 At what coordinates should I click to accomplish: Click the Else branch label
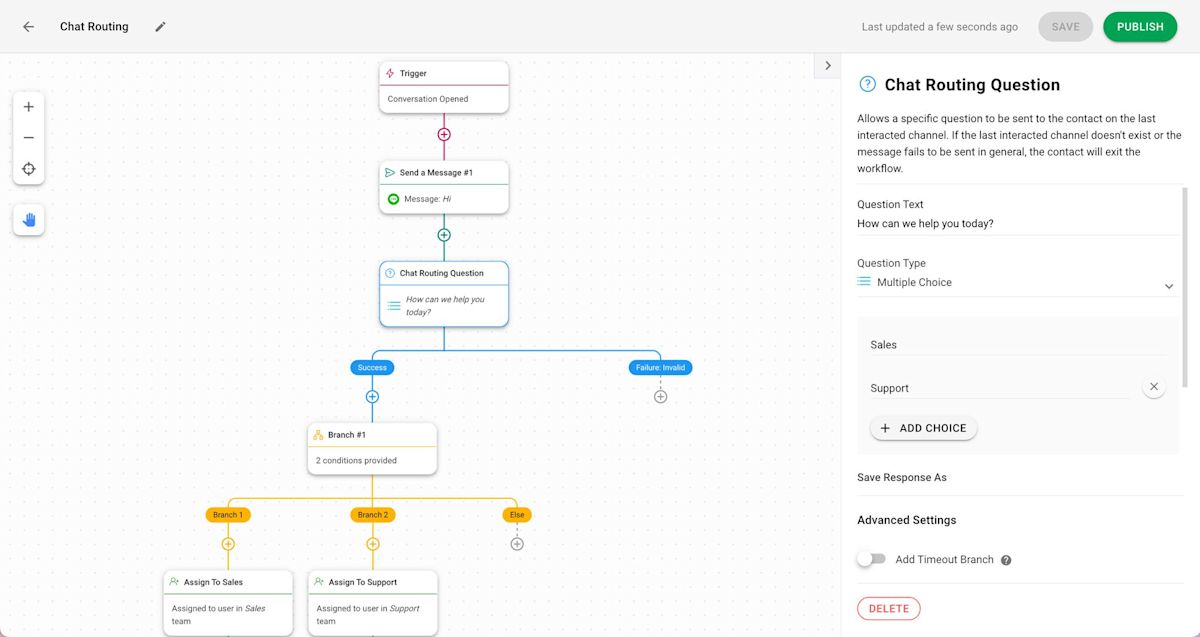517,515
